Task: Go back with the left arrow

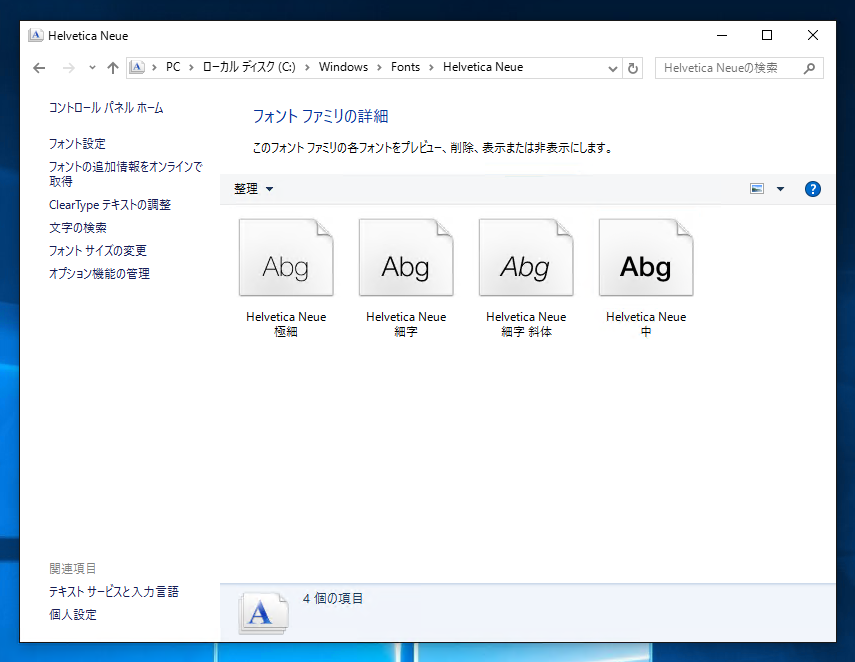Action: pos(39,68)
